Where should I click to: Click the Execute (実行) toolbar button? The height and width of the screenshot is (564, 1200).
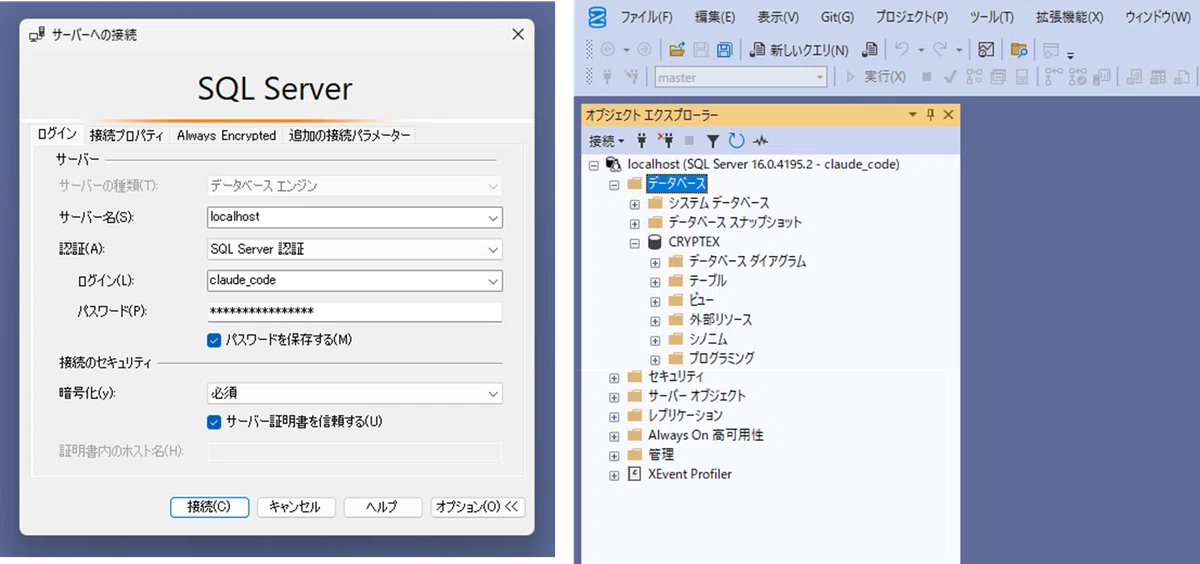pyautogui.click(x=876, y=77)
